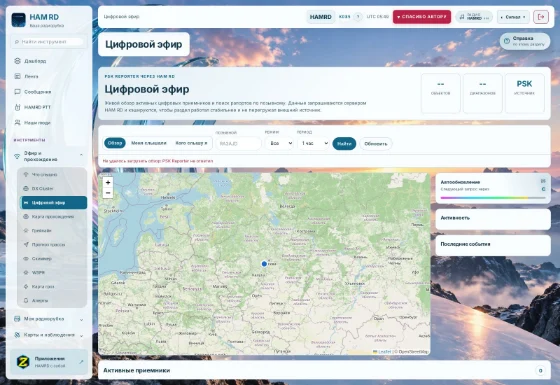Screen dimensions: 560x385
Task: Switch to the Меня слышали tab
Action: tap(149, 143)
